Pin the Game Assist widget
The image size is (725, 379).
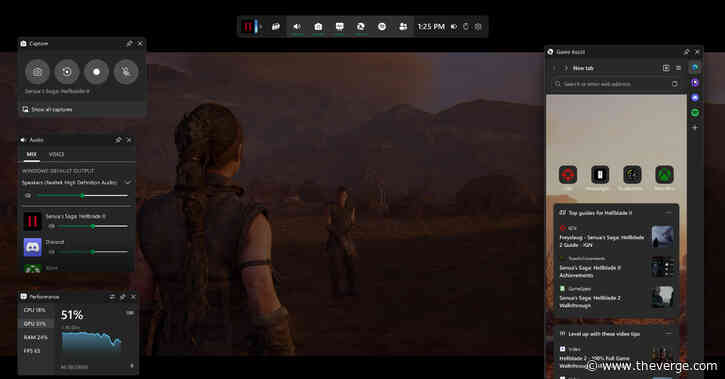tap(687, 52)
